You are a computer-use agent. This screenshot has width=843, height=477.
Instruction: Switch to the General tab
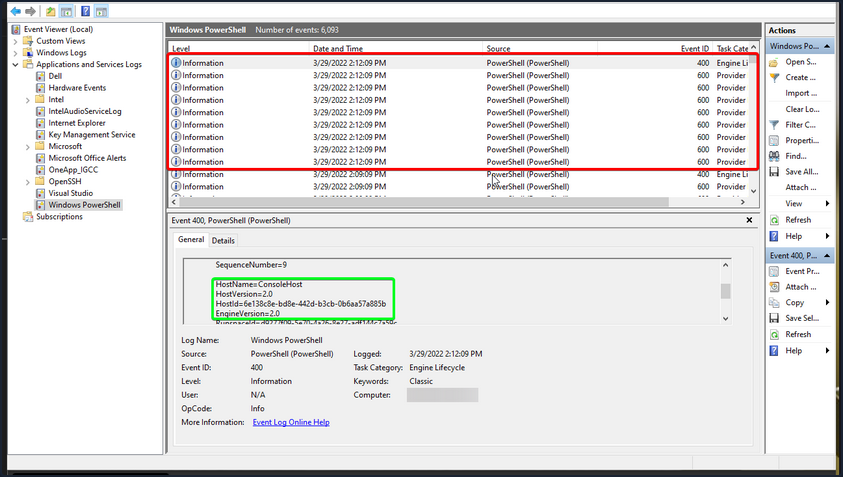tap(191, 240)
